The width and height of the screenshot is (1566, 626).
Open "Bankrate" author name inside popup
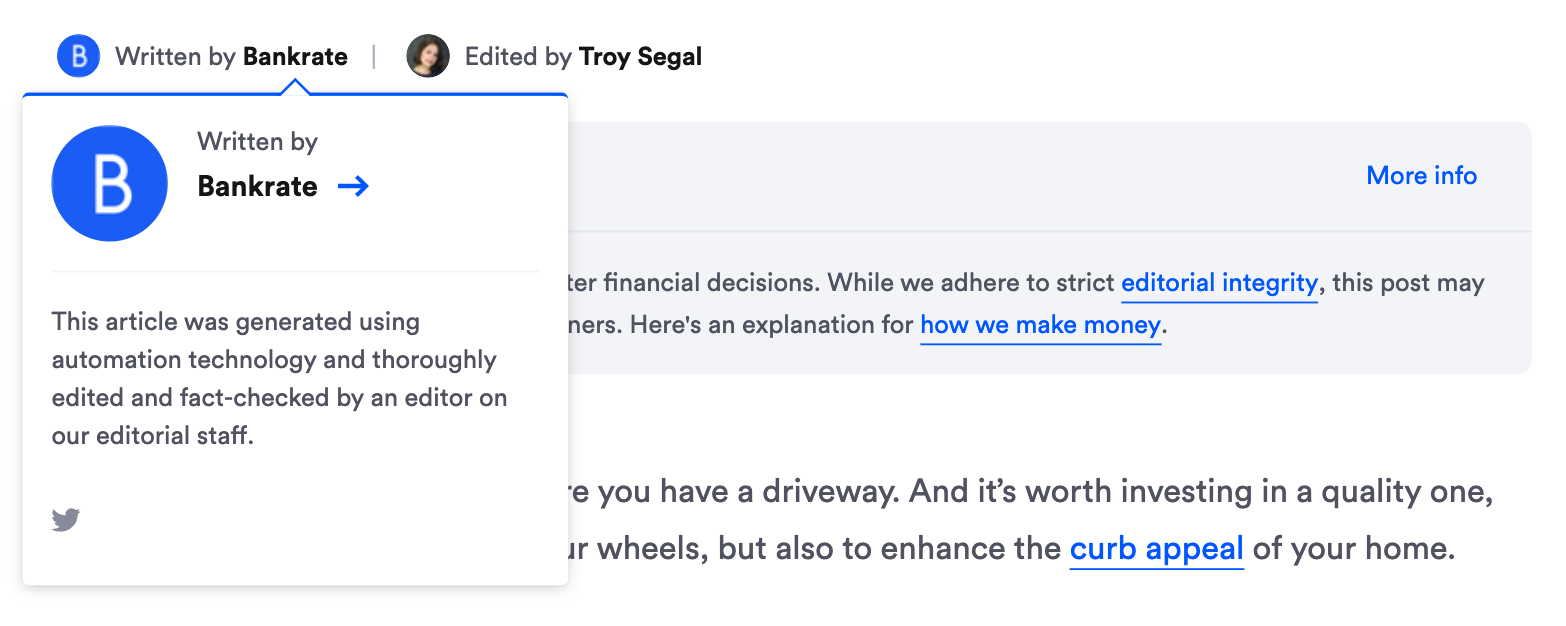point(257,187)
